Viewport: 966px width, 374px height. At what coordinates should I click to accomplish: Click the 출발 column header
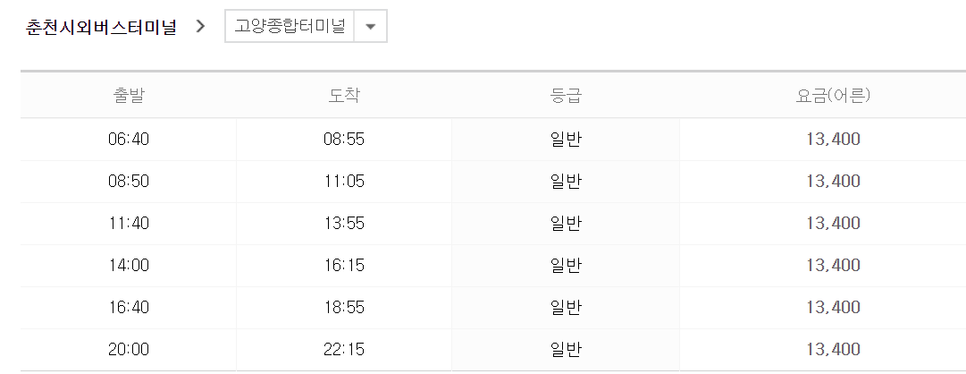click(129, 96)
